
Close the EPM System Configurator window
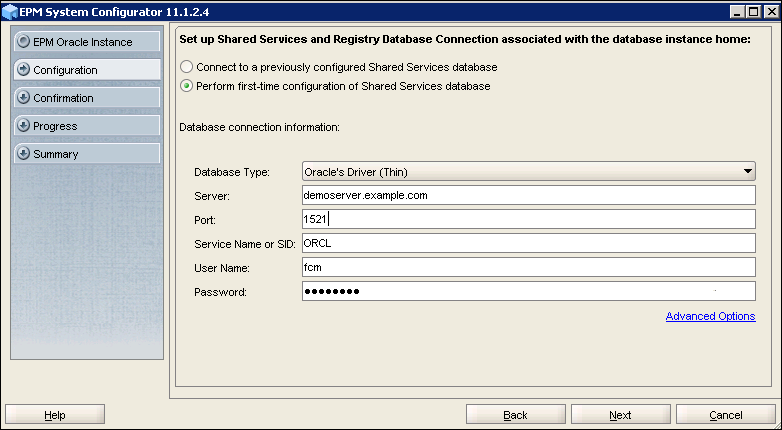point(768,10)
